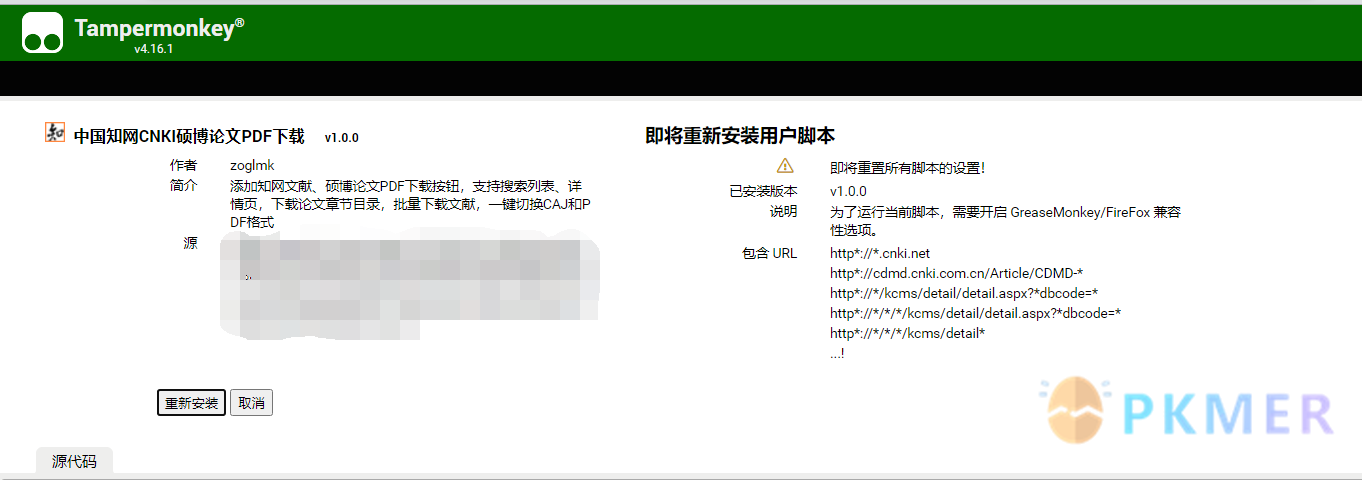Click the warning text 即将重置所有脚本的设置!
1362x480 pixels.
(x=908, y=168)
